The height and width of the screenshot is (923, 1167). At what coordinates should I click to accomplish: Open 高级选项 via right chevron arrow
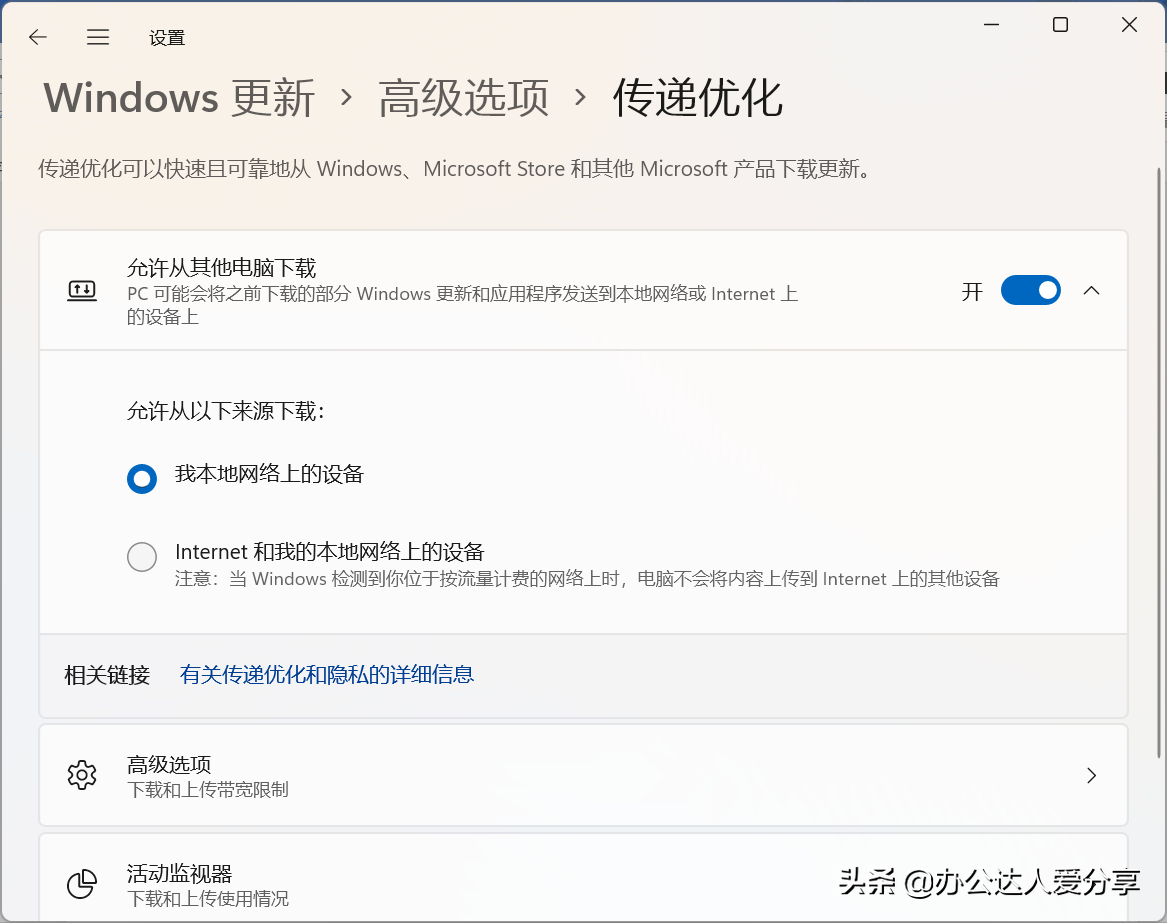(x=1091, y=776)
